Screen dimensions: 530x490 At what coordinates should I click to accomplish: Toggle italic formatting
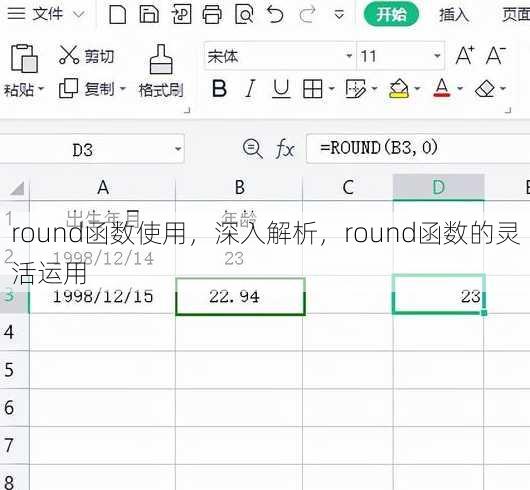pyautogui.click(x=250, y=89)
